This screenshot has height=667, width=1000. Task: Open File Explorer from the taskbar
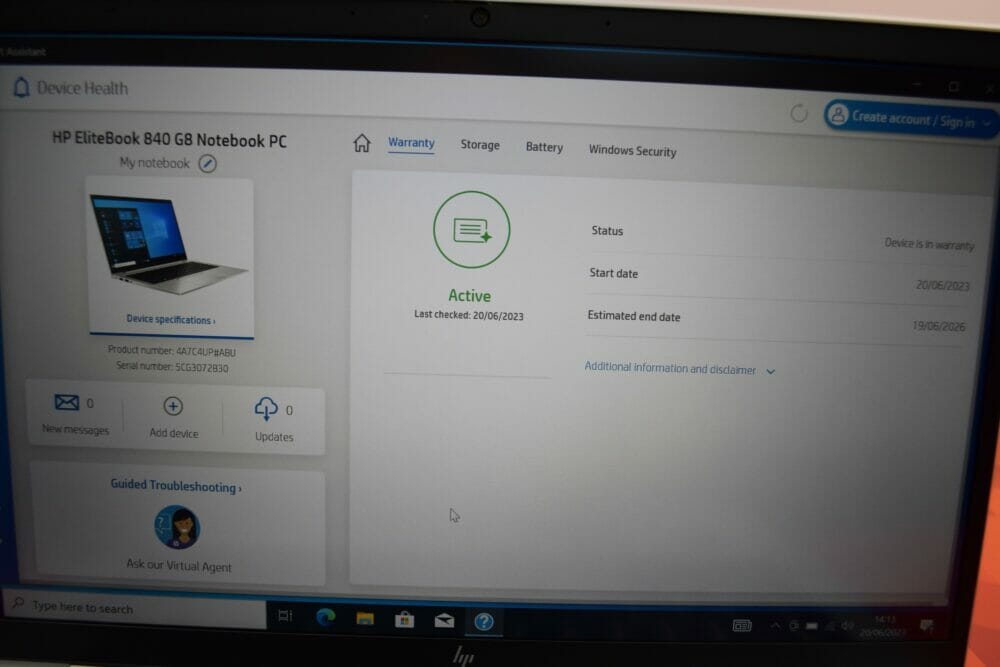[365, 618]
